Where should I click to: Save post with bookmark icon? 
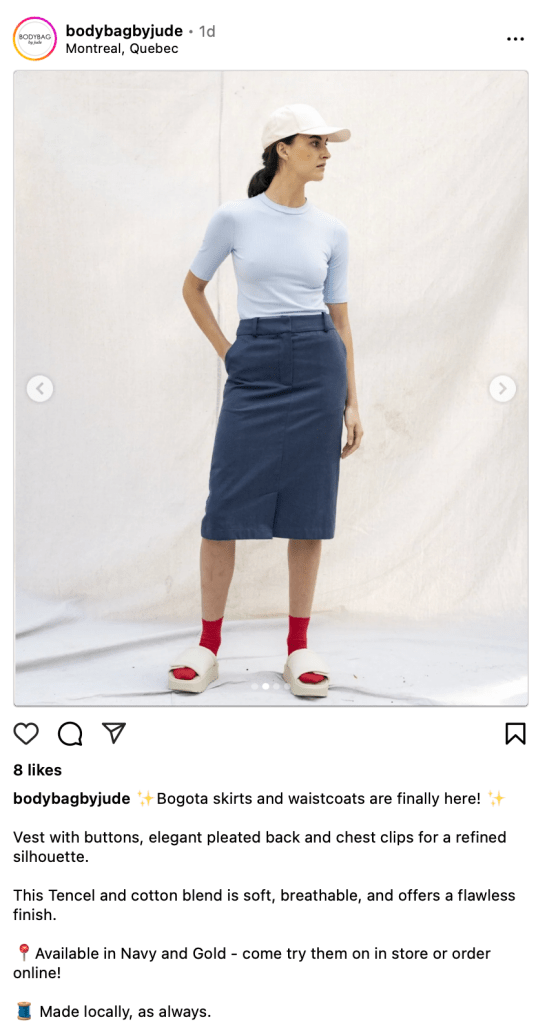[x=515, y=733]
